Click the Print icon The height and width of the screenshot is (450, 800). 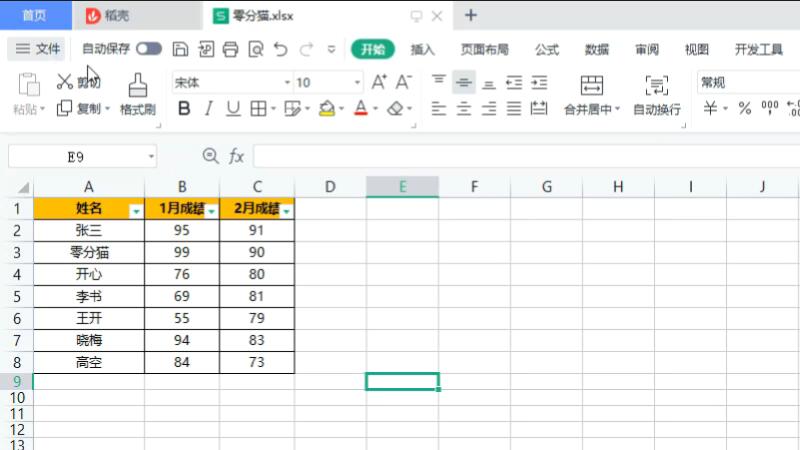(x=230, y=49)
